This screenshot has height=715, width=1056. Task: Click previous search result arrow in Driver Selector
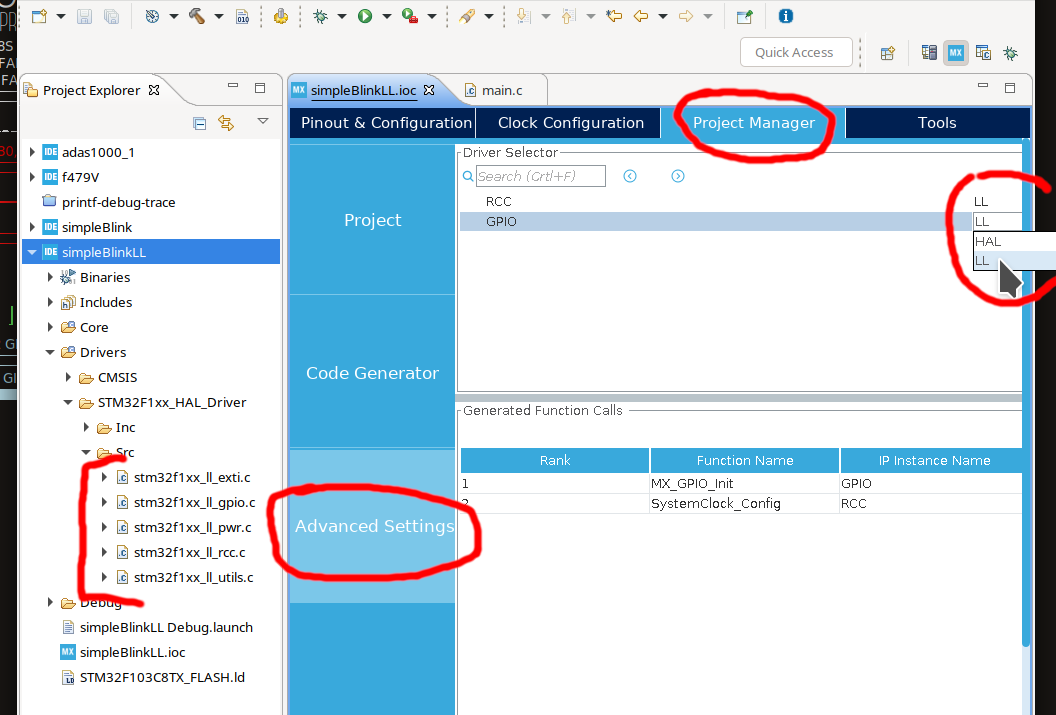pos(630,176)
